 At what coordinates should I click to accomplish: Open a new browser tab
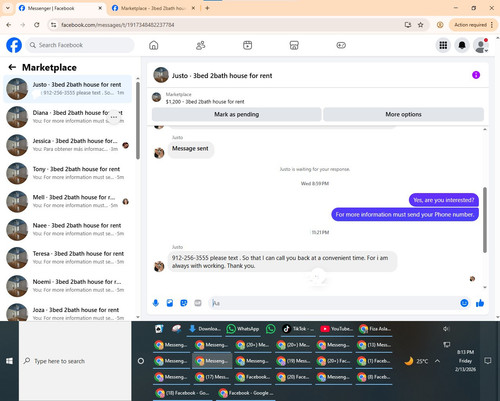[207, 8]
